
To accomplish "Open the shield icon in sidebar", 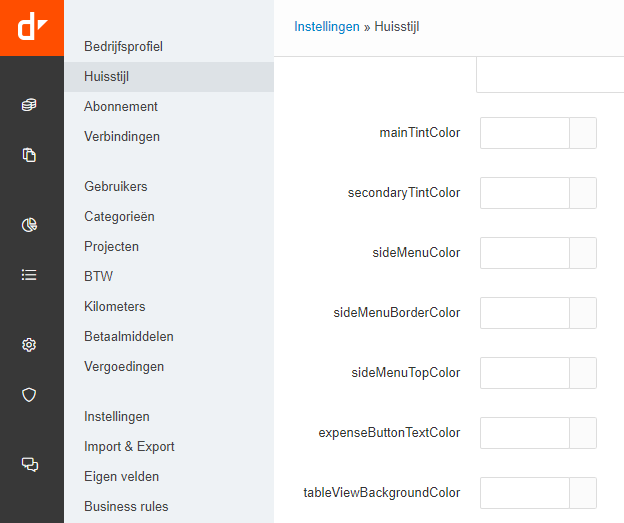I will coord(30,395).
